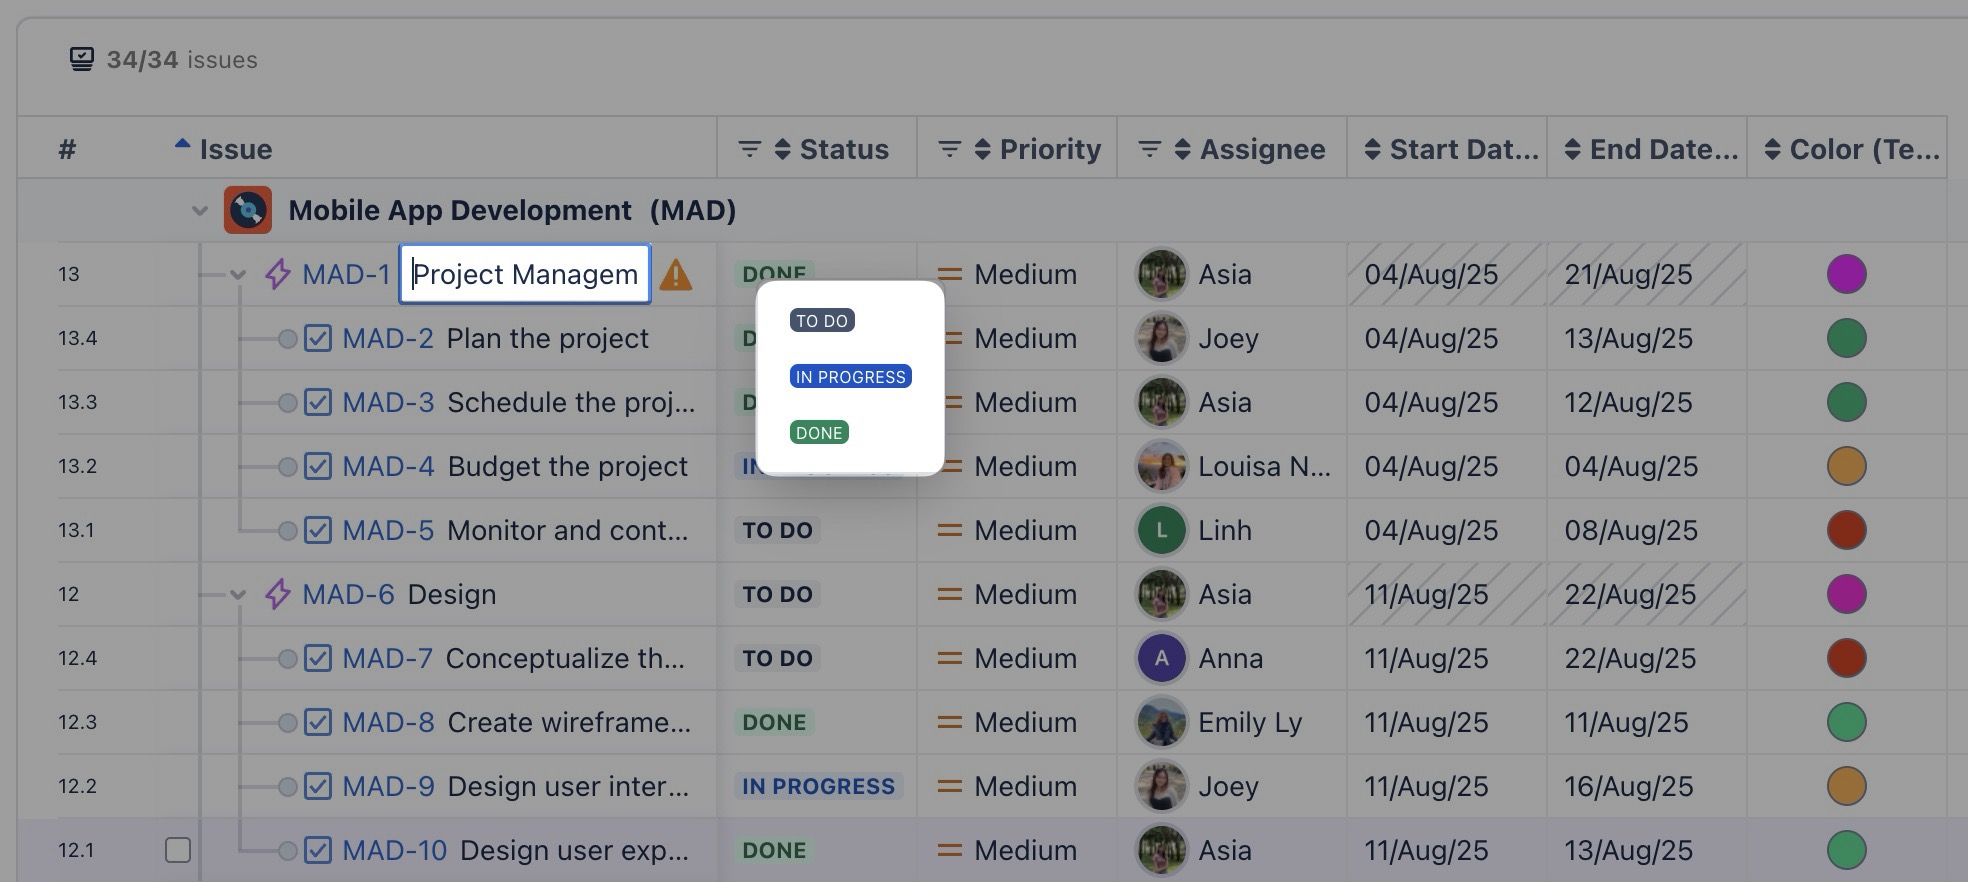Collapse the MAD-1 epic children
The width and height of the screenshot is (1968, 882).
click(x=238, y=274)
